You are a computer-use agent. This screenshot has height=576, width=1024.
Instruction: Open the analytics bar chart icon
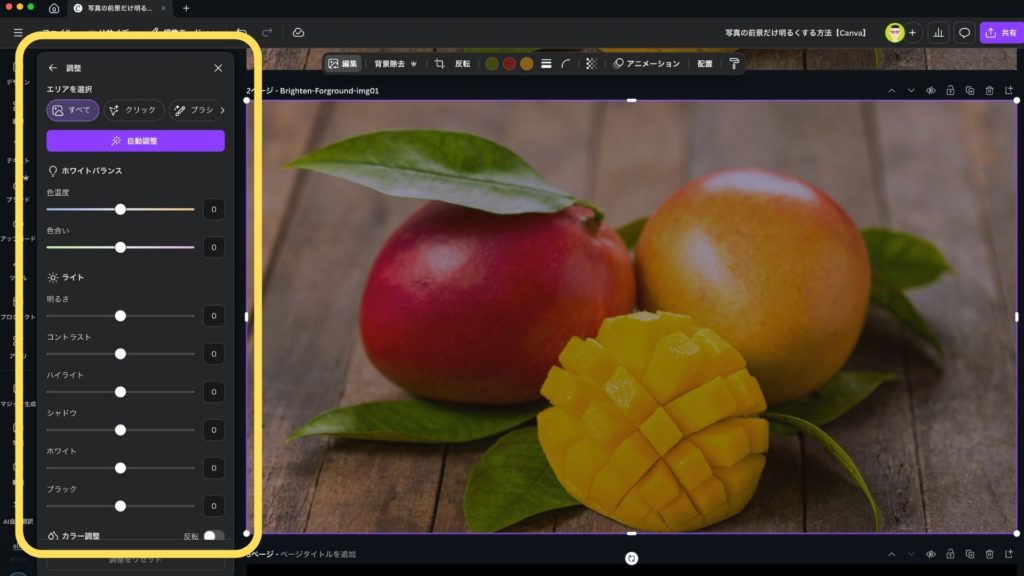pos(938,32)
